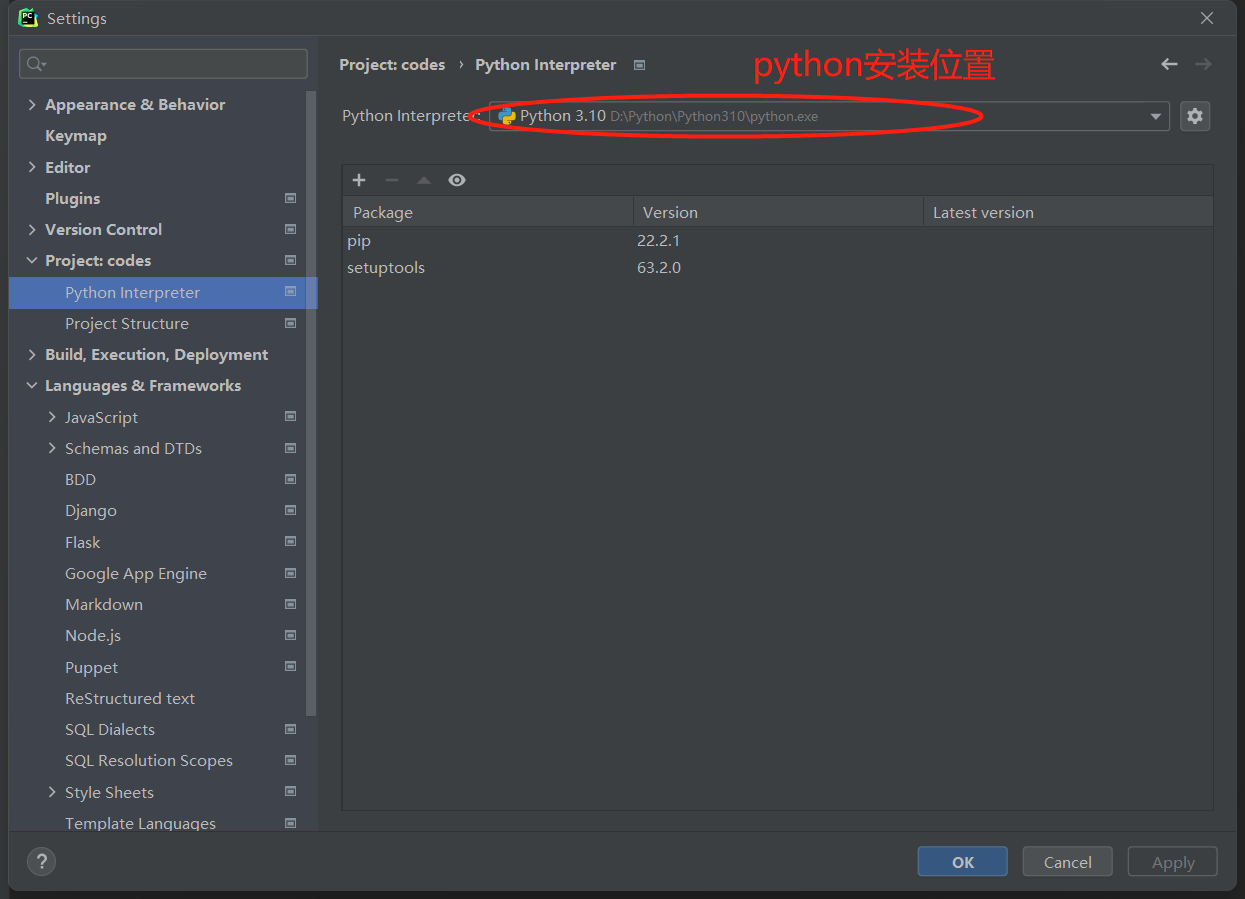
Task: Click project-level icon in Node.js row
Action: 290,635
